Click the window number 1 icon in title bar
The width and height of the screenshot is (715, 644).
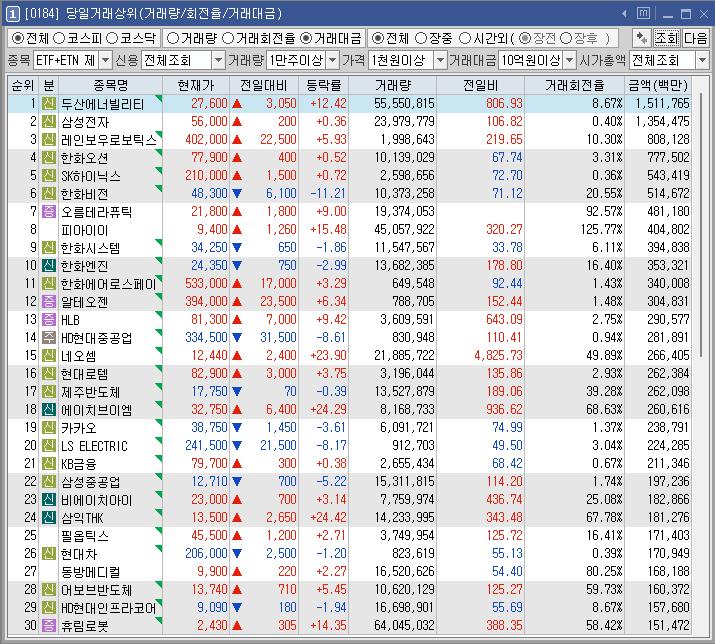click(x=12, y=14)
